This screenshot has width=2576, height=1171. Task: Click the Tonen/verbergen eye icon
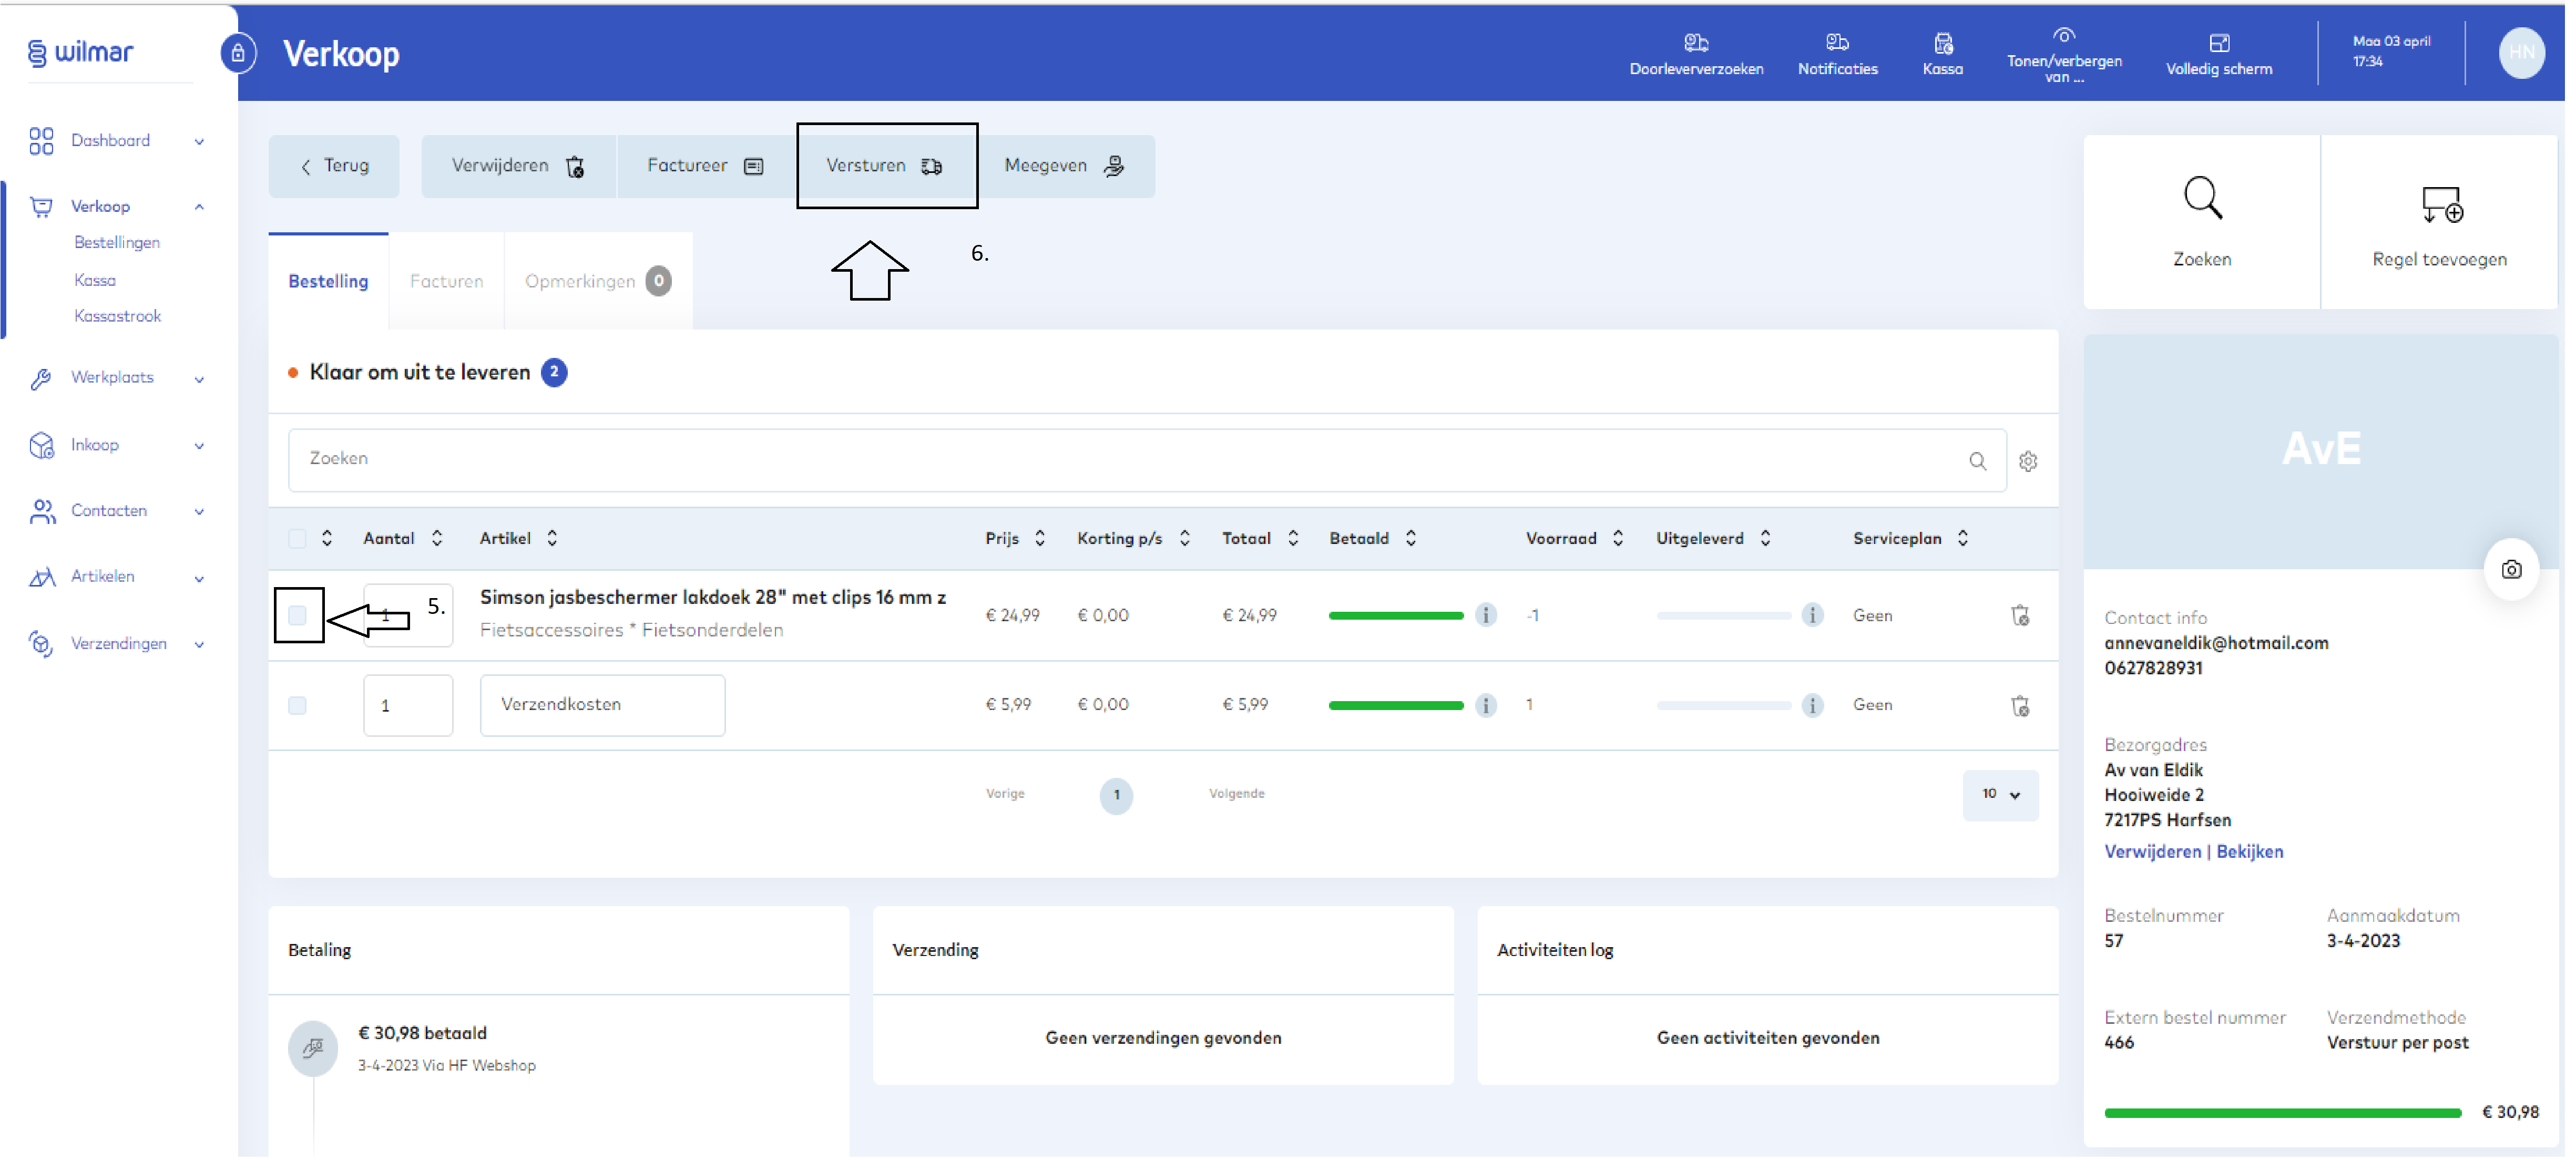point(2073,36)
